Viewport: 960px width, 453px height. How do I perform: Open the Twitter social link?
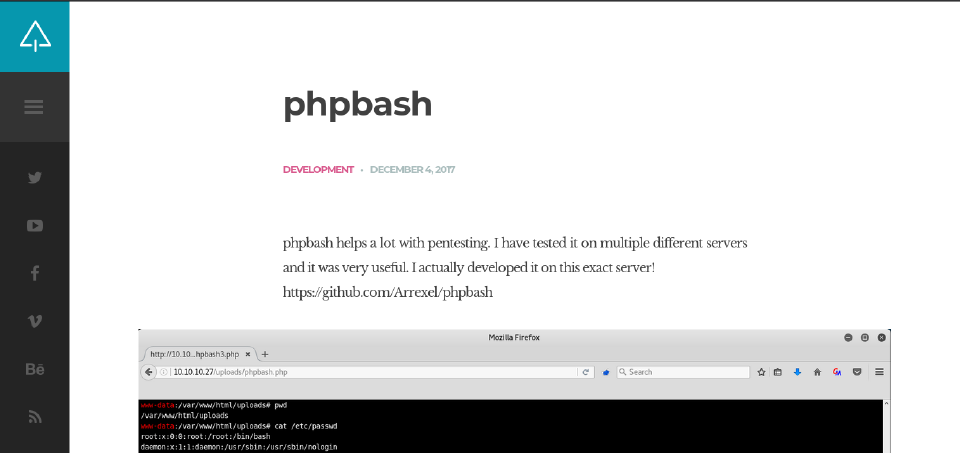coord(35,178)
